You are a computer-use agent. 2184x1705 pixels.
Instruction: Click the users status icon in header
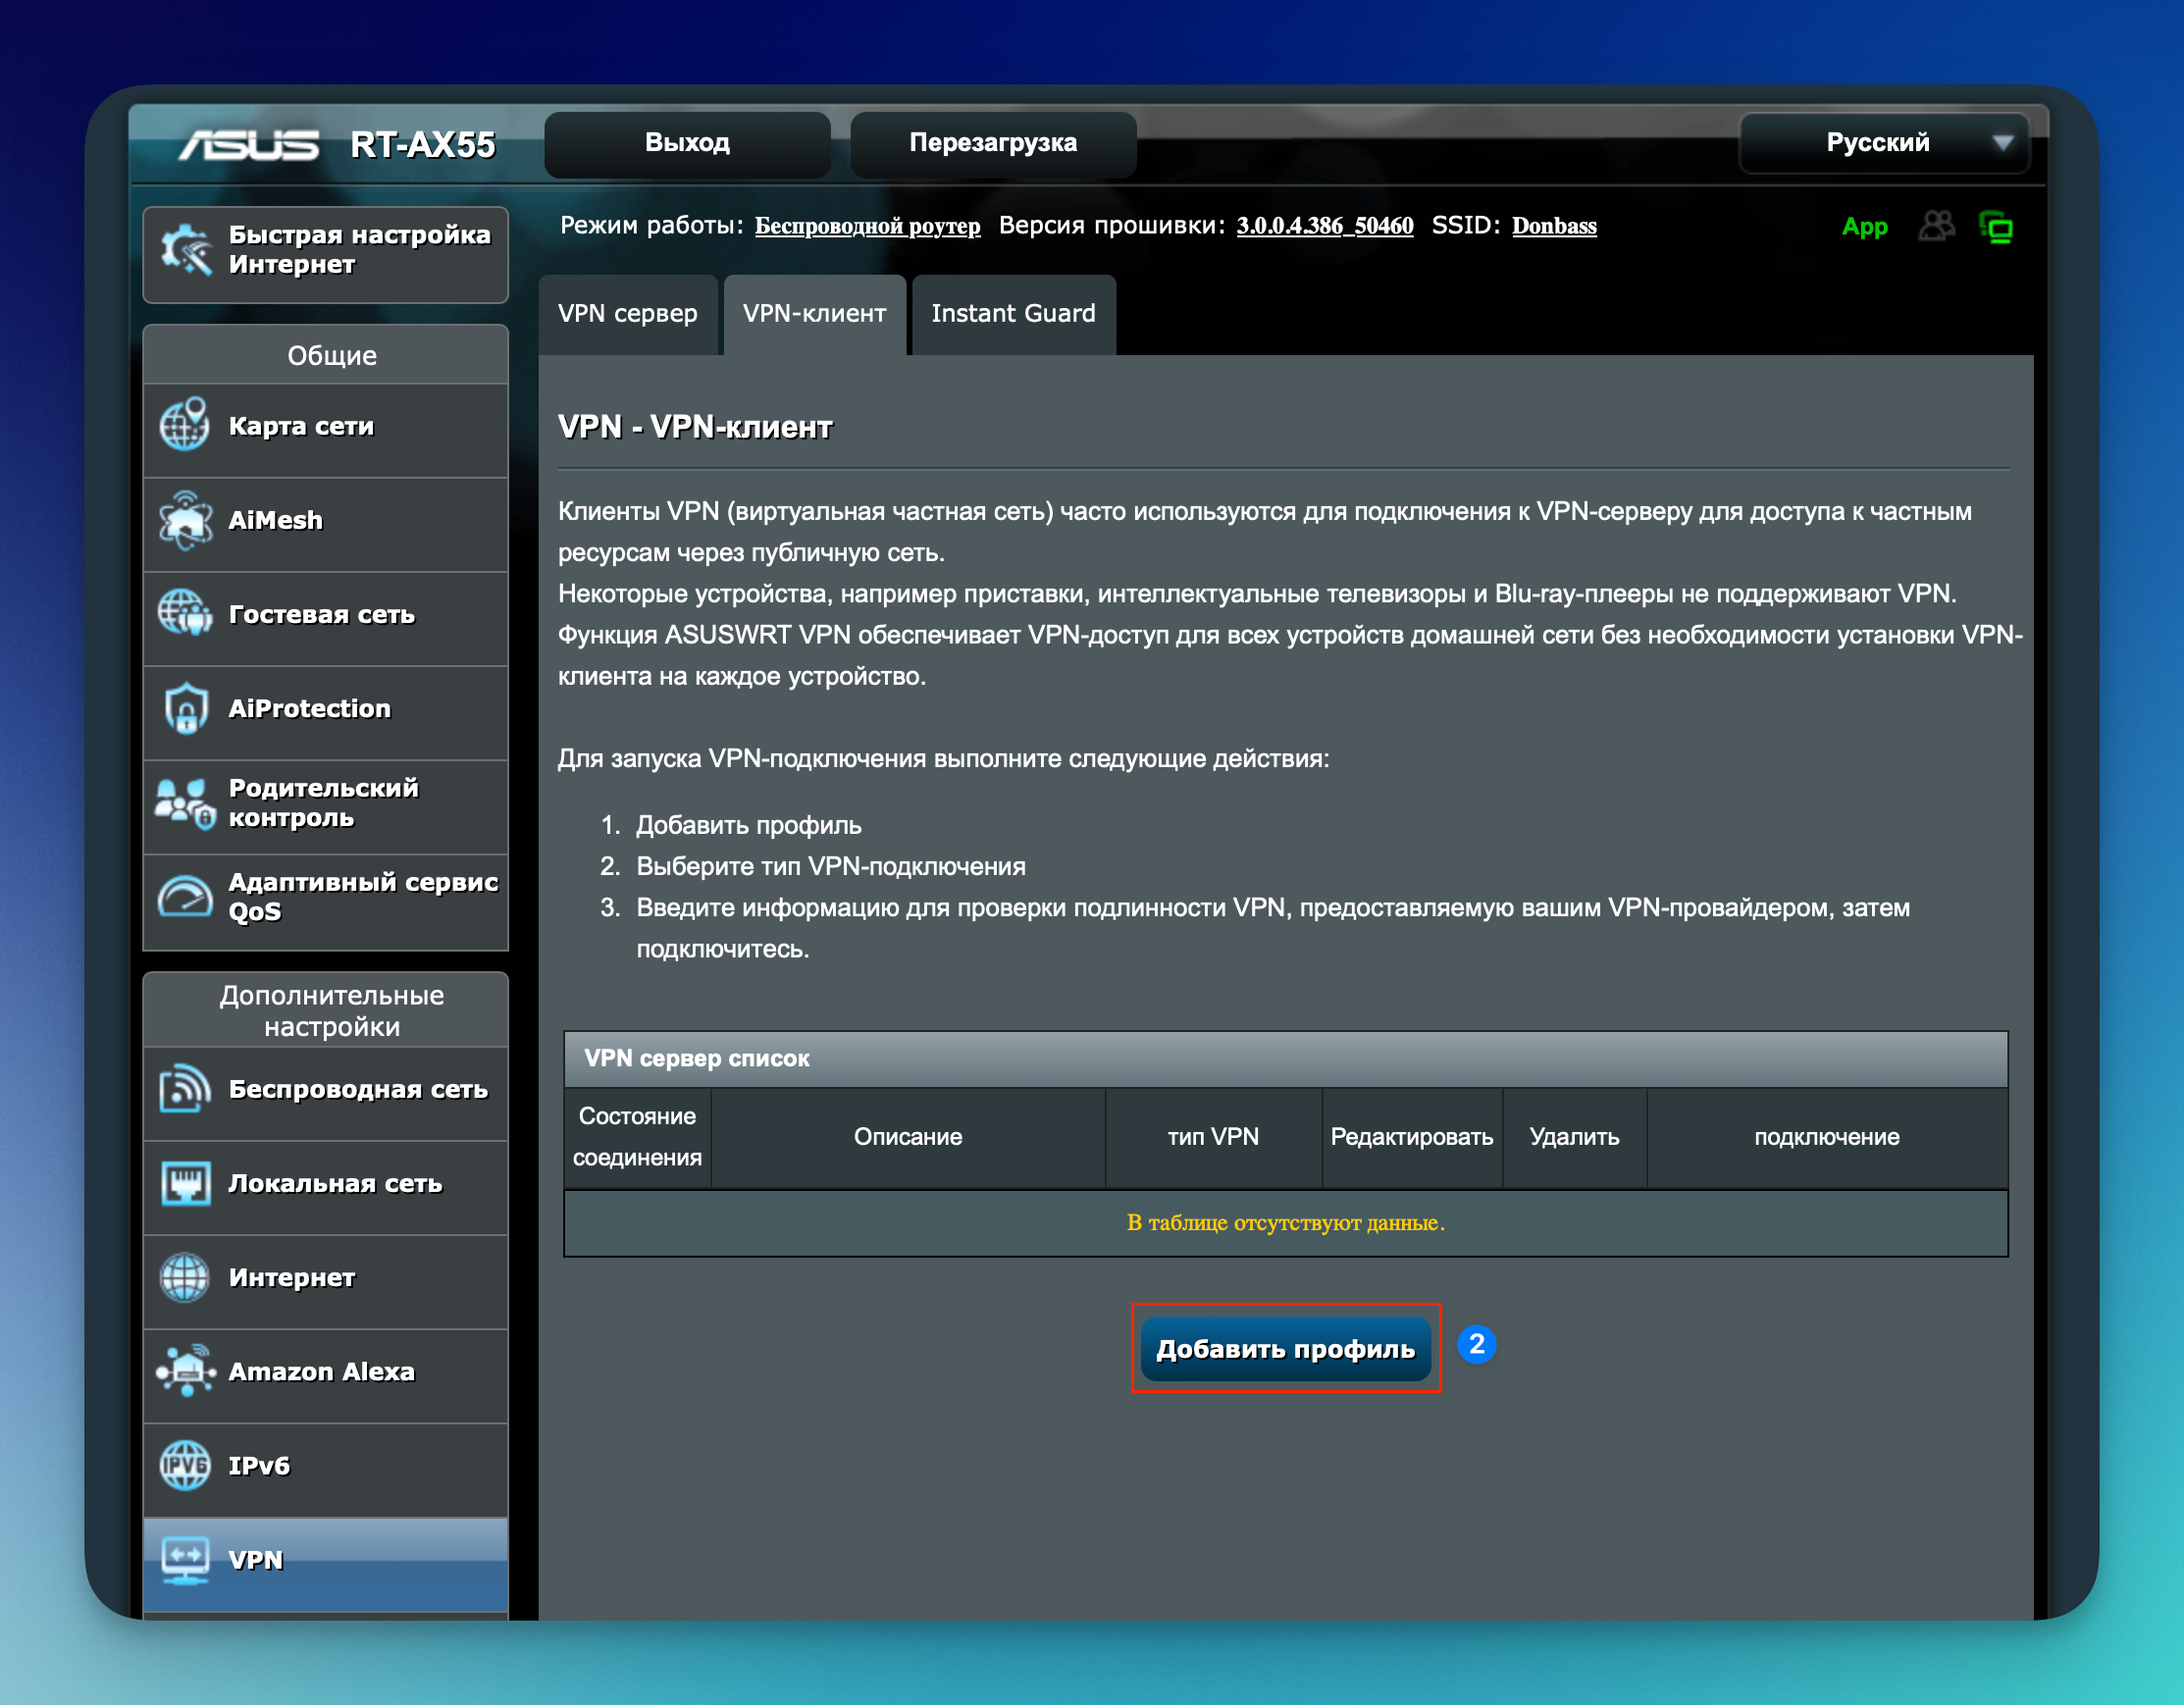tap(1936, 227)
